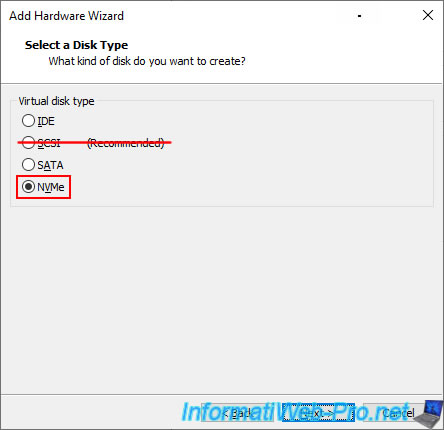444x430 pixels.
Task: Click the InformatiWeb-Pro.net watermark
Action: [x=295, y=412]
